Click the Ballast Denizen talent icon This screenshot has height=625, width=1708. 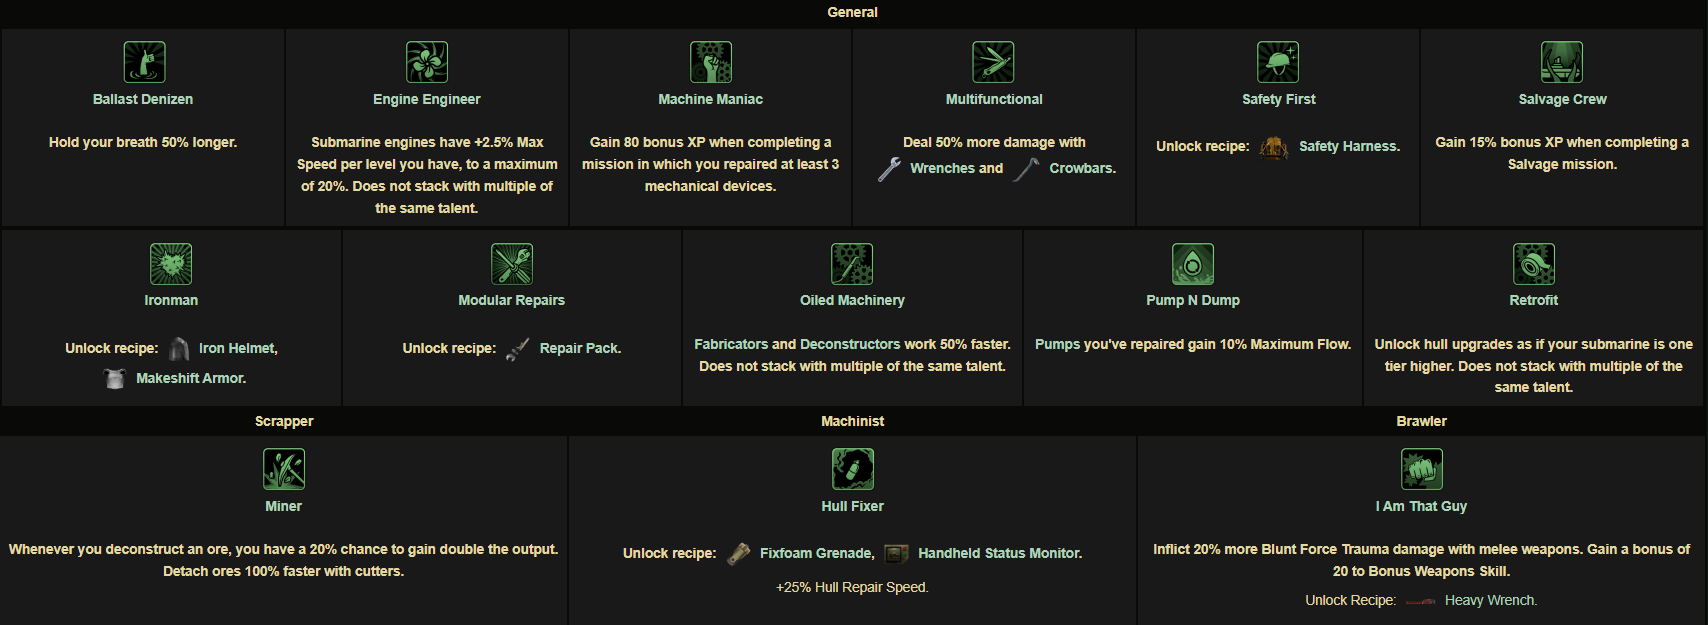tap(144, 62)
